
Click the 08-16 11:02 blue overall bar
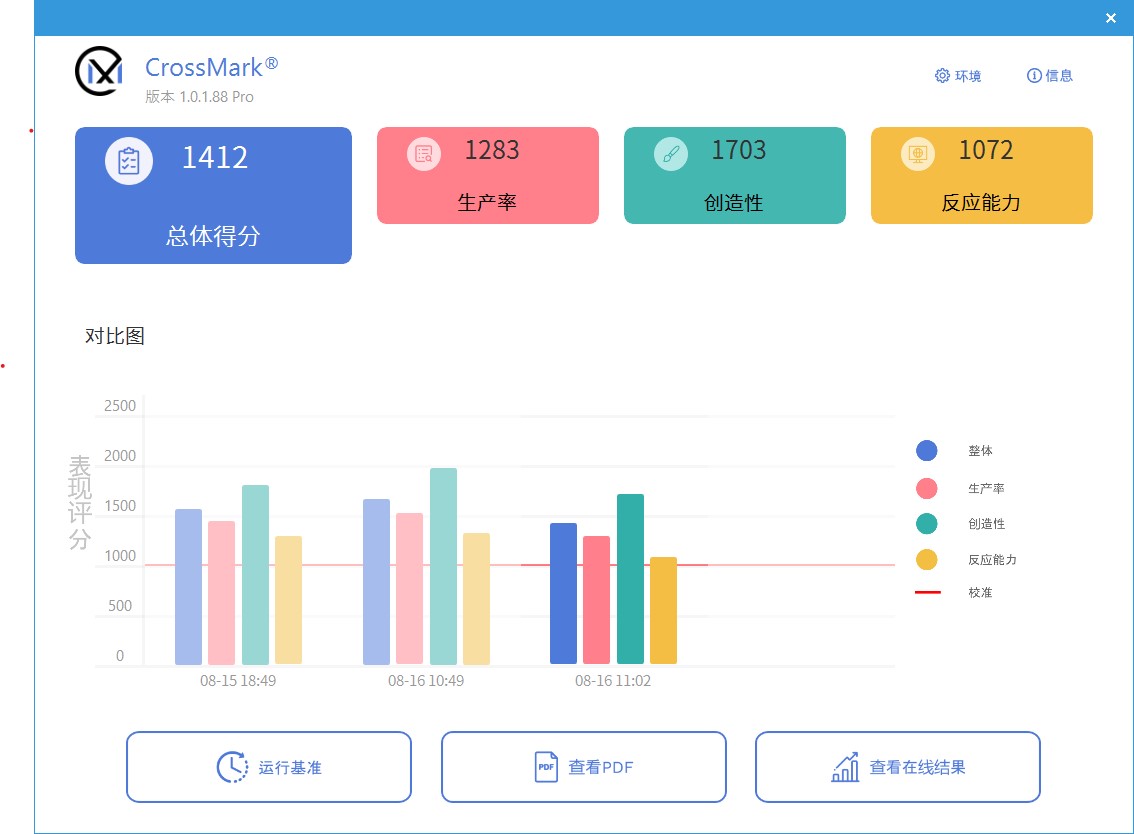click(x=563, y=594)
